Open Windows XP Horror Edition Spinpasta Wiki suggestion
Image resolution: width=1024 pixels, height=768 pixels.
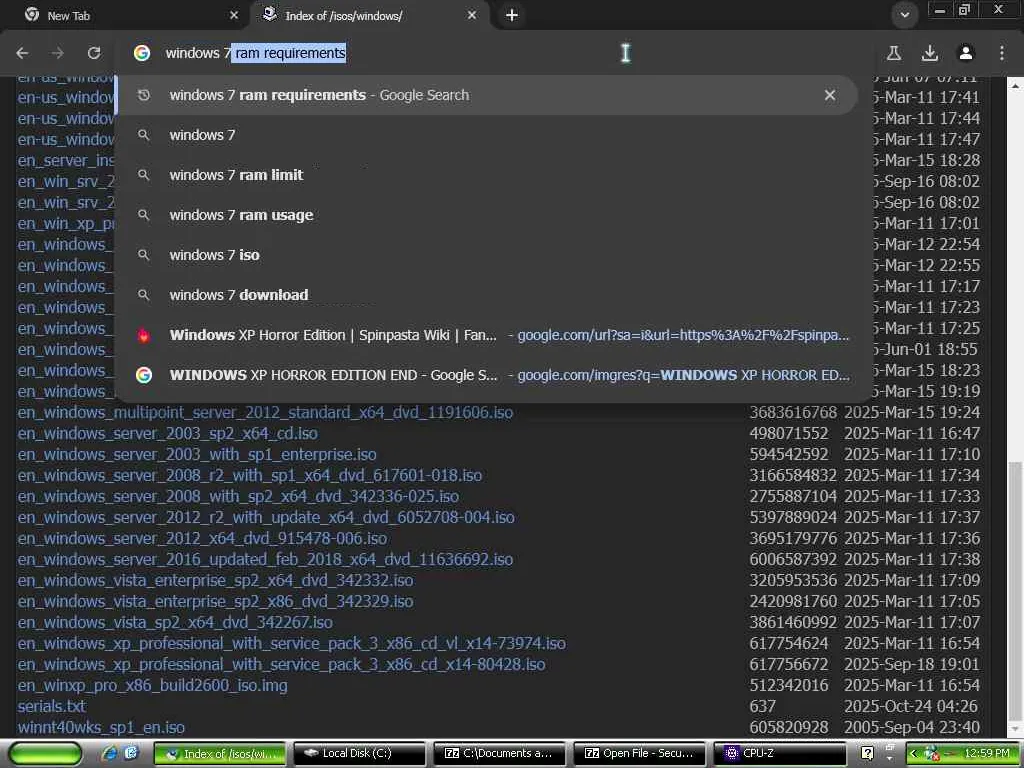tap(487, 335)
